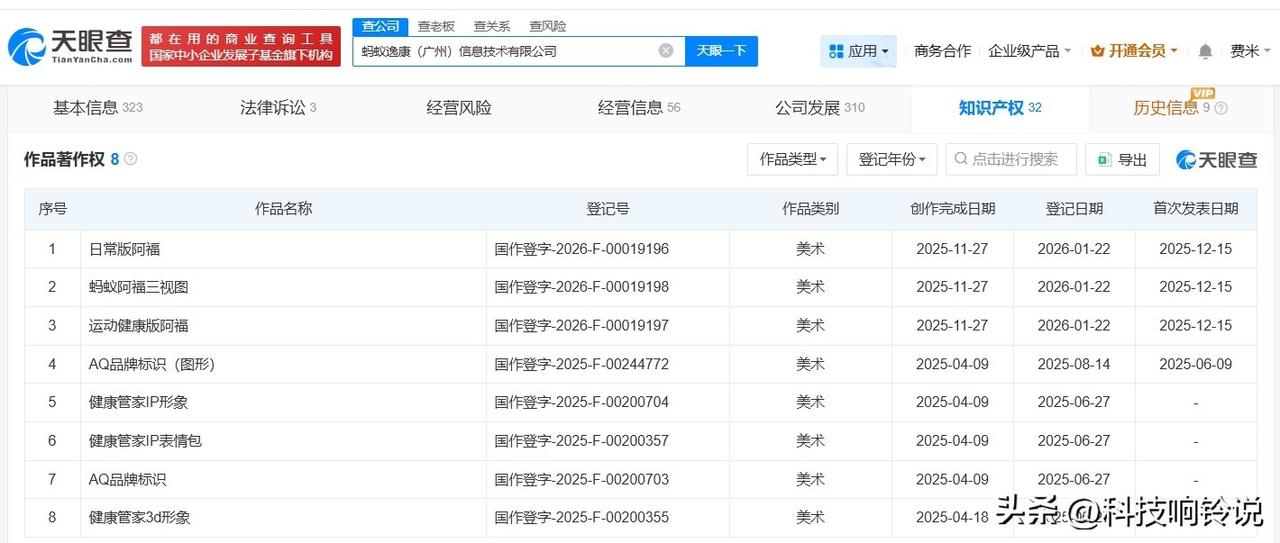Click first publication date 2025-06-09
The height and width of the screenshot is (543, 1280).
click(x=1195, y=364)
